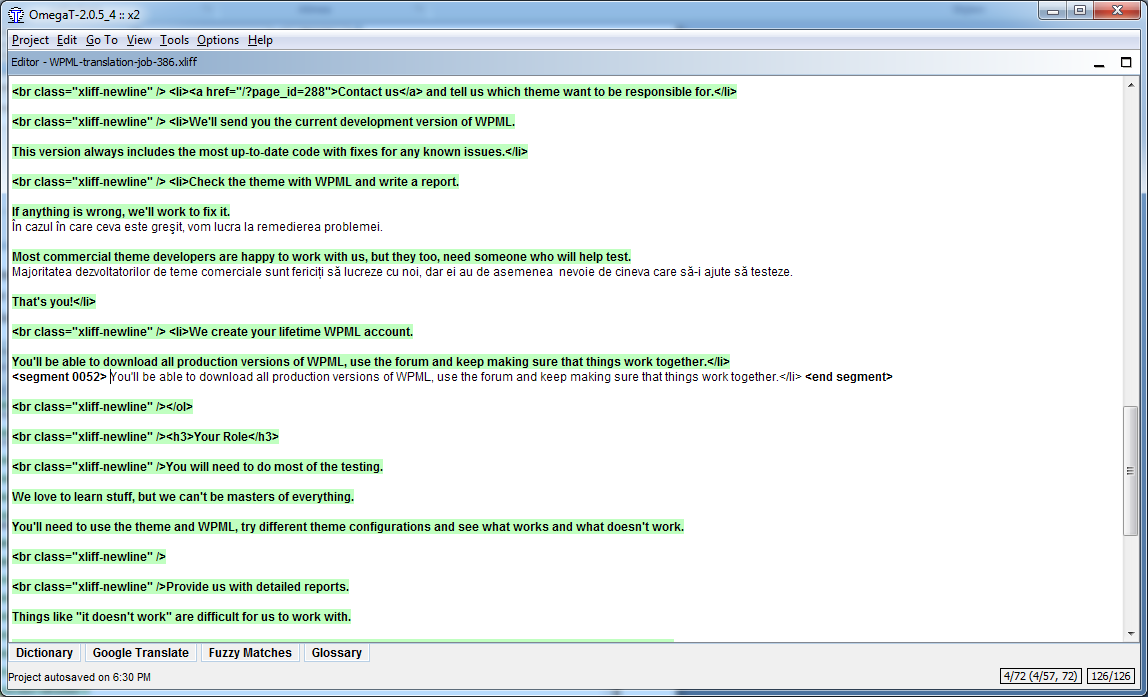Open the Go To menu
The height and width of the screenshot is (697, 1148).
102,40
